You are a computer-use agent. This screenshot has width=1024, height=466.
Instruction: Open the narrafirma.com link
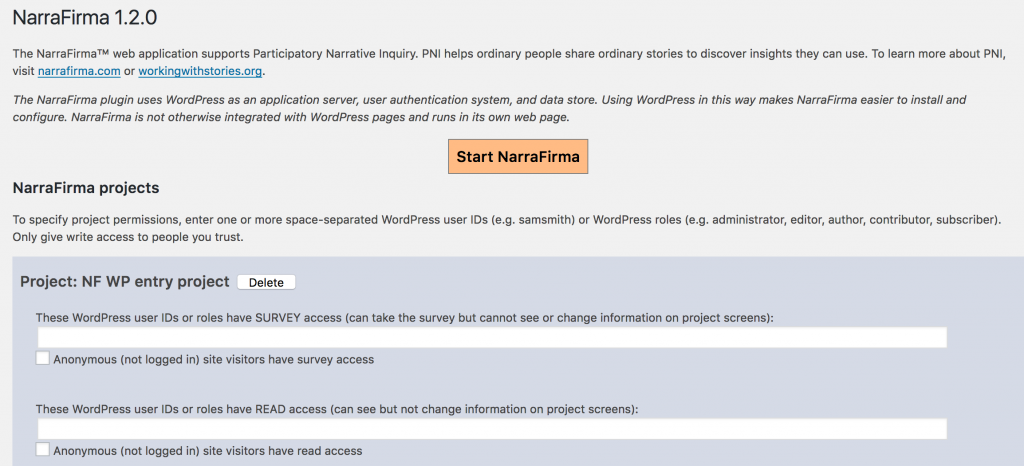(79, 72)
